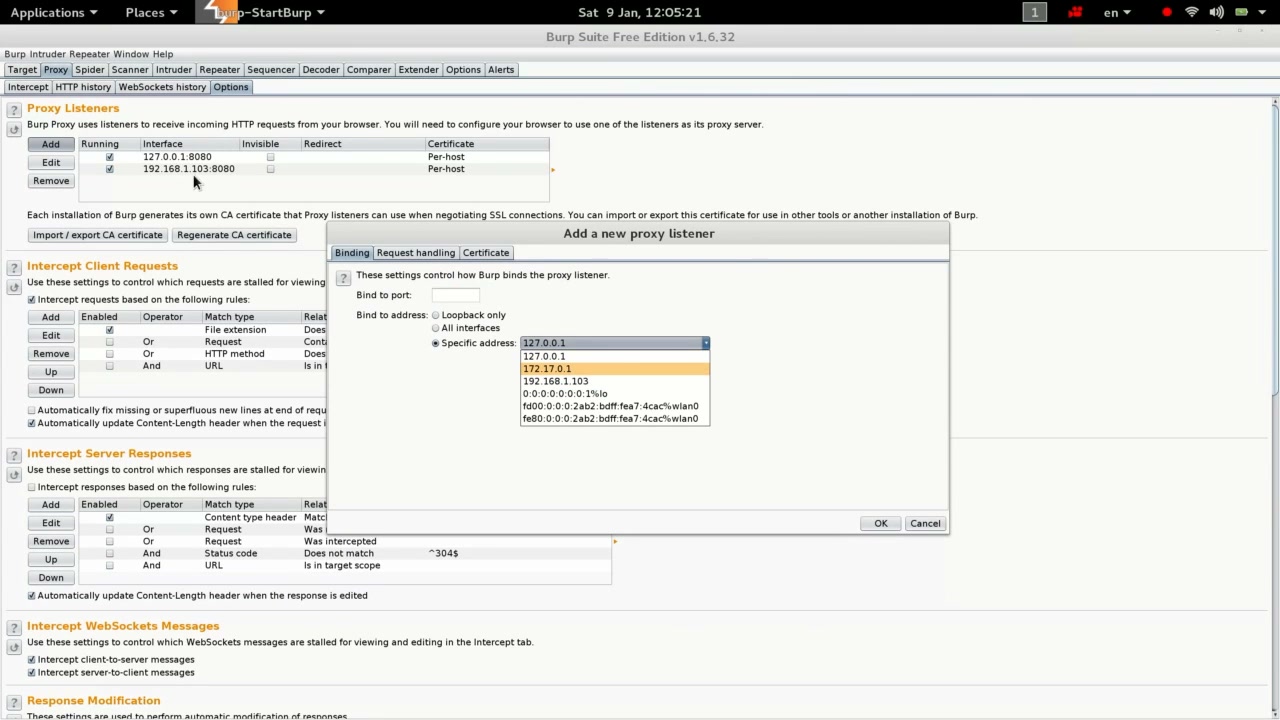Click OK in Add proxy listener dialog
Image resolution: width=1280 pixels, height=720 pixels.
click(880, 524)
